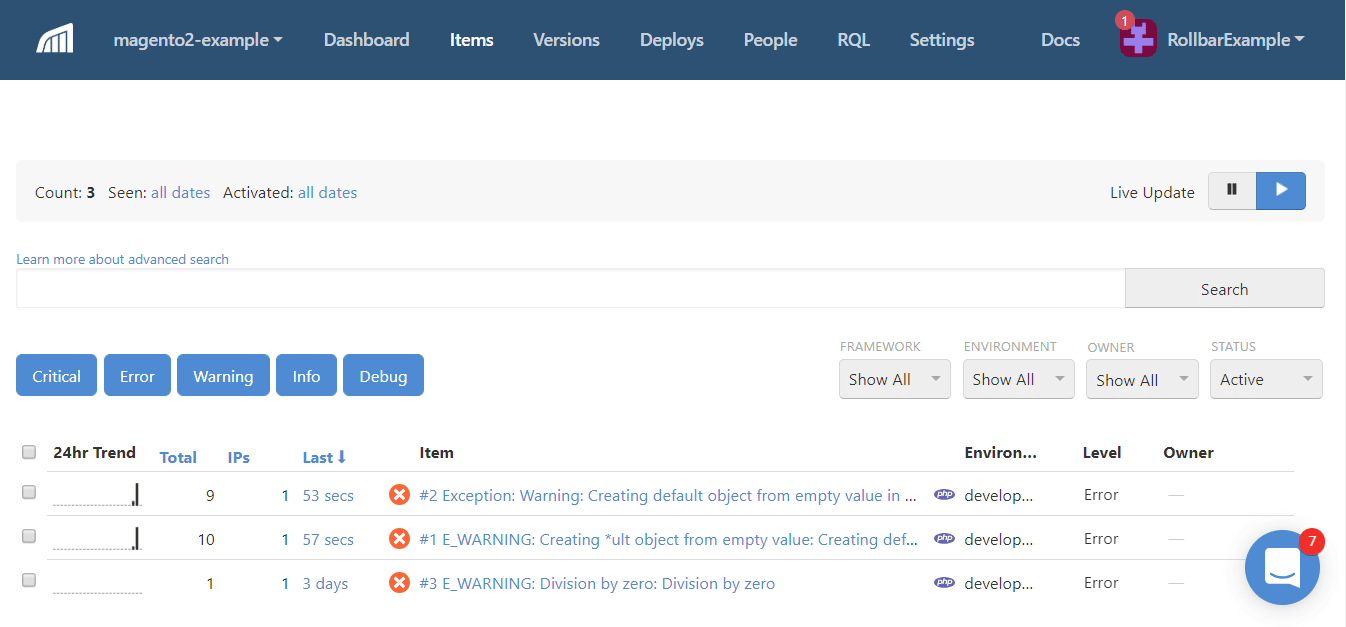Open the chat support bubble

pos(1282,567)
